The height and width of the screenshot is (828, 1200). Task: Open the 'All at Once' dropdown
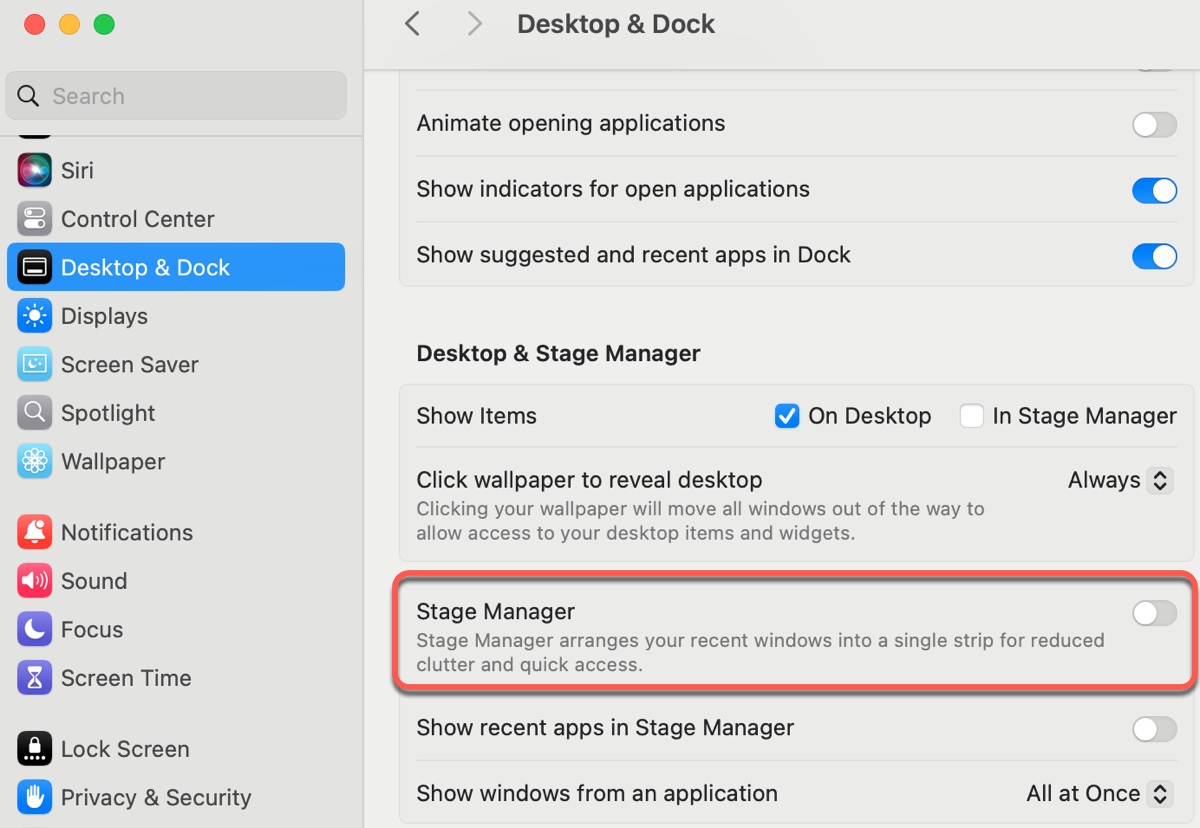click(x=1098, y=794)
